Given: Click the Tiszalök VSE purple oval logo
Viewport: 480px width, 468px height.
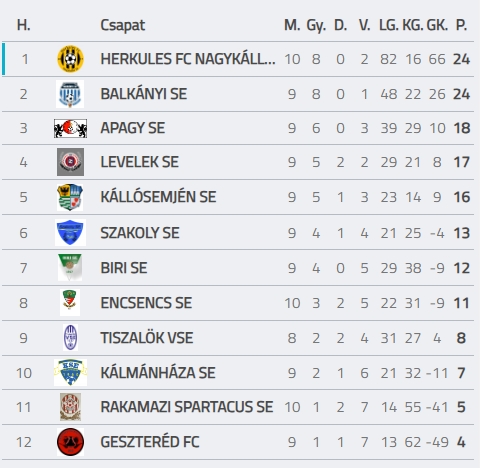Looking at the screenshot, I should 70,337.
